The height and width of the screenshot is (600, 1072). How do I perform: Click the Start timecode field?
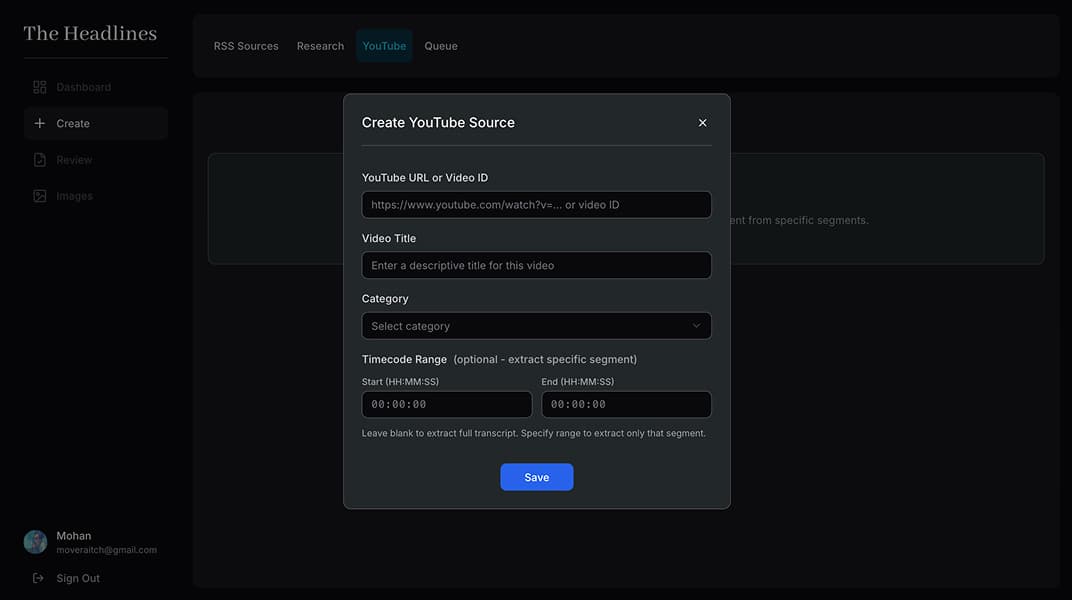446,404
